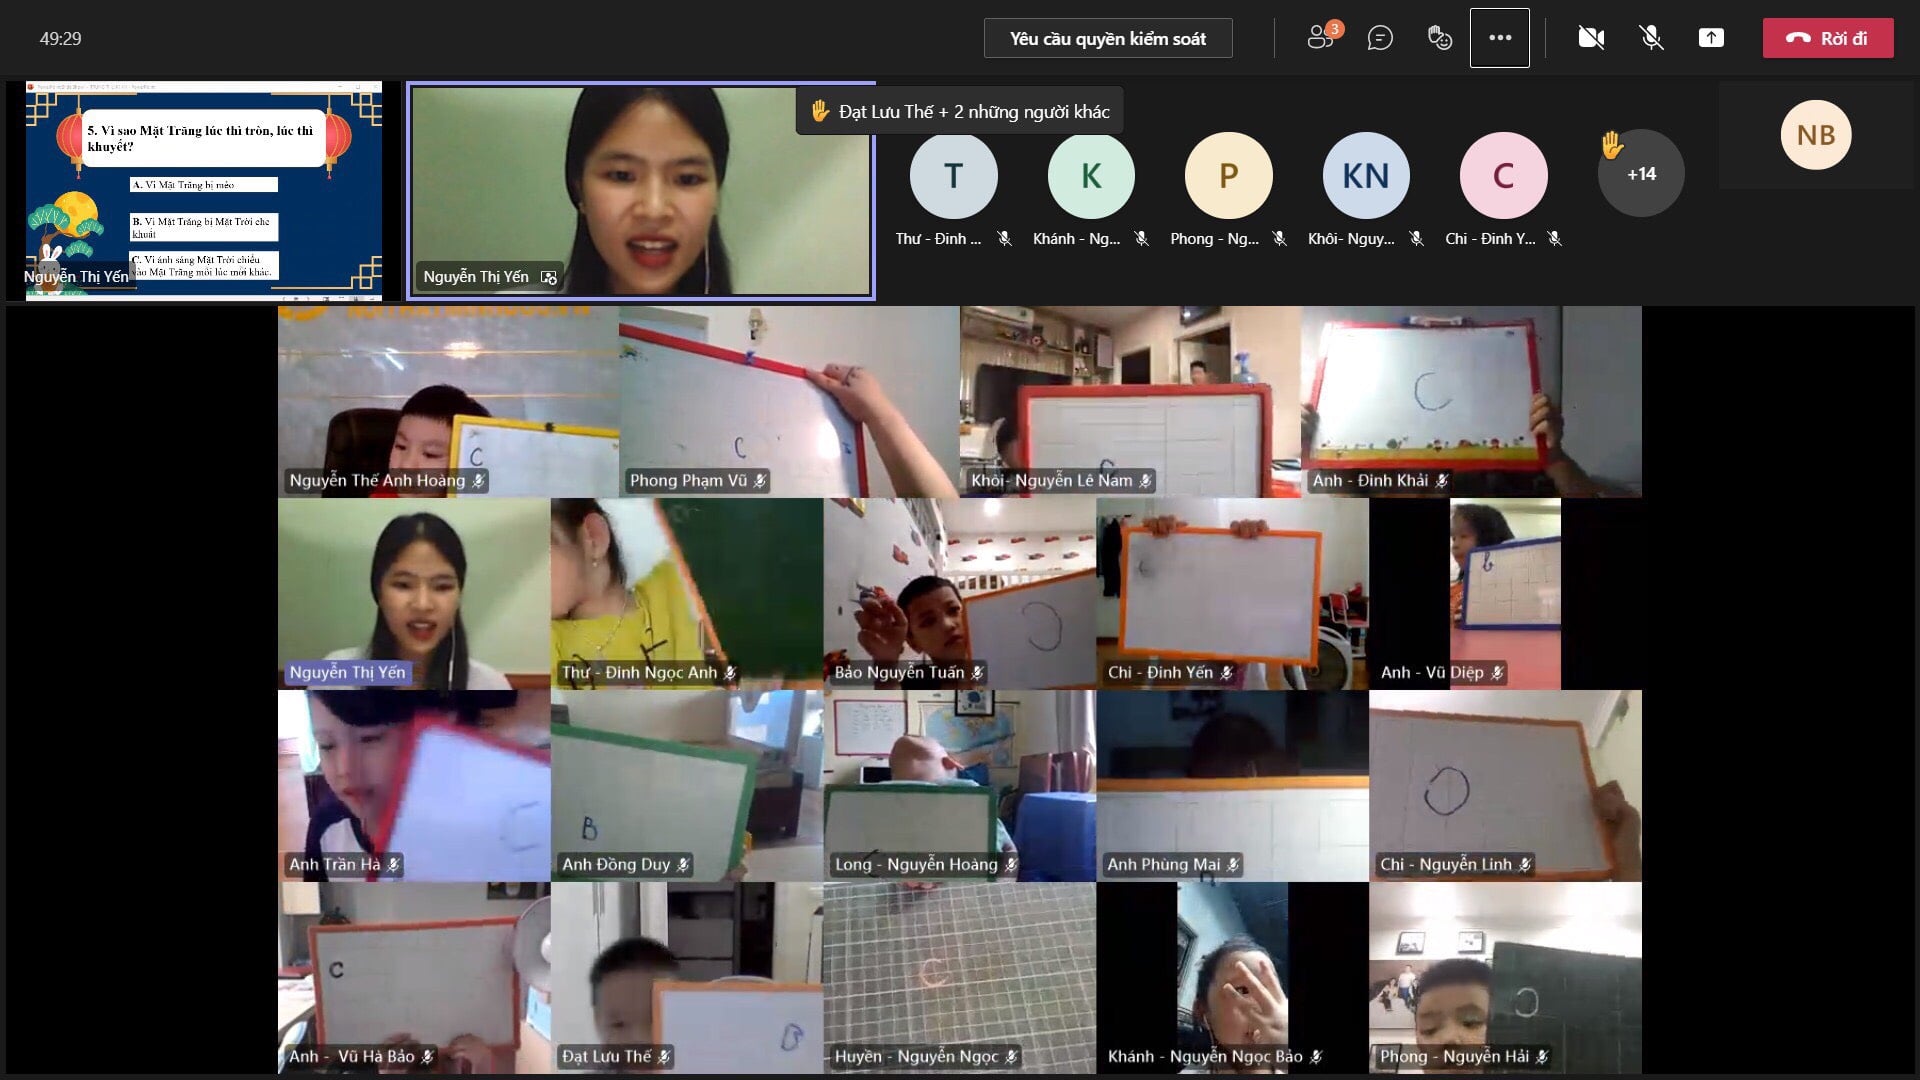Click the muted mic icon beside Thư - Đinh
This screenshot has width=1920, height=1080.
[1004, 239]
